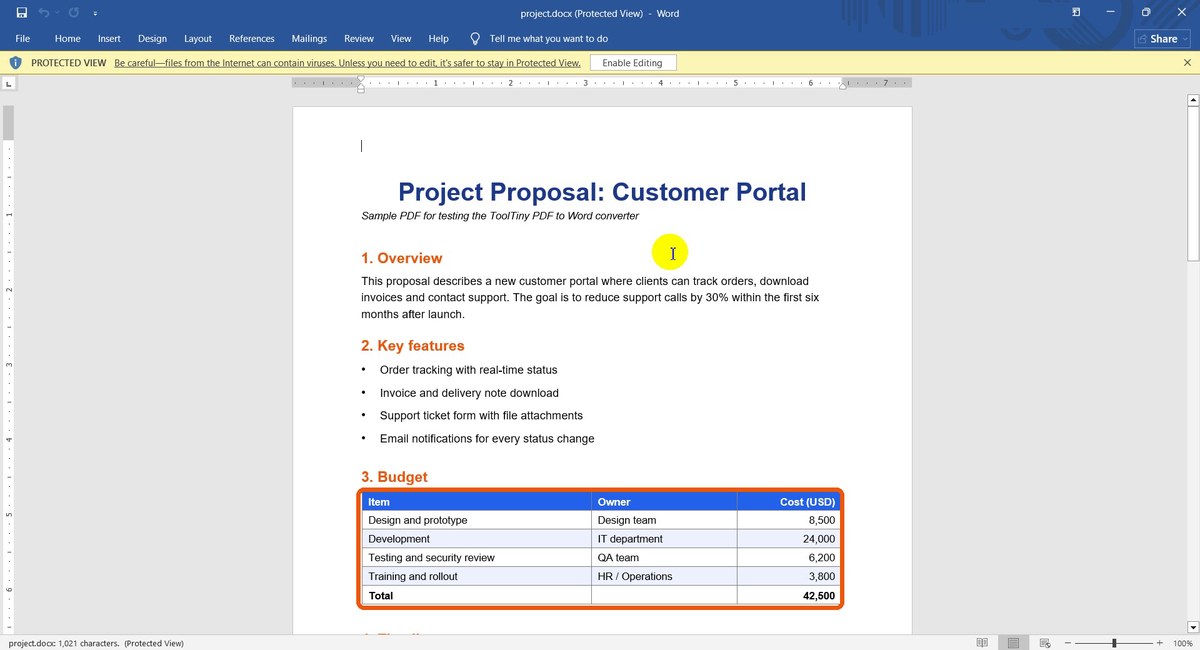Select the Mailings tab
The height and width of the screenshot is (650, 1200).
(x=309, y=39)
